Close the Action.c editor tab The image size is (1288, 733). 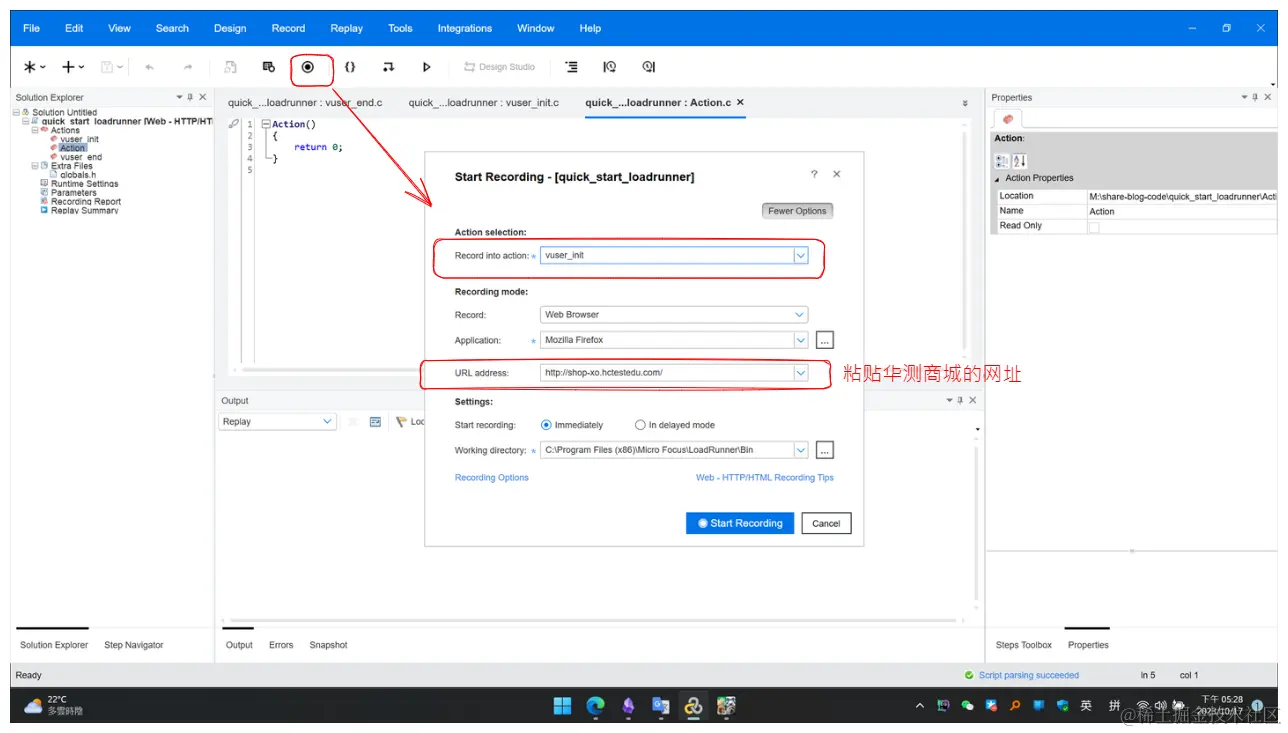point(740,102)
